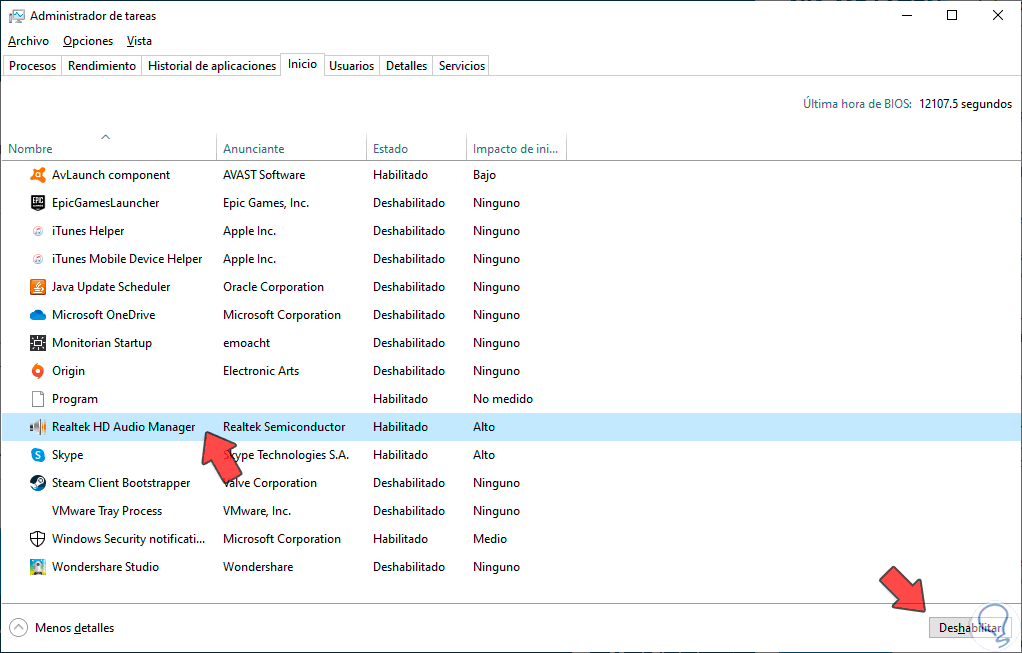Viewport: 1022px width, 653px height.
Task: Open the Opciones menu
Action: tap(88, 41)
